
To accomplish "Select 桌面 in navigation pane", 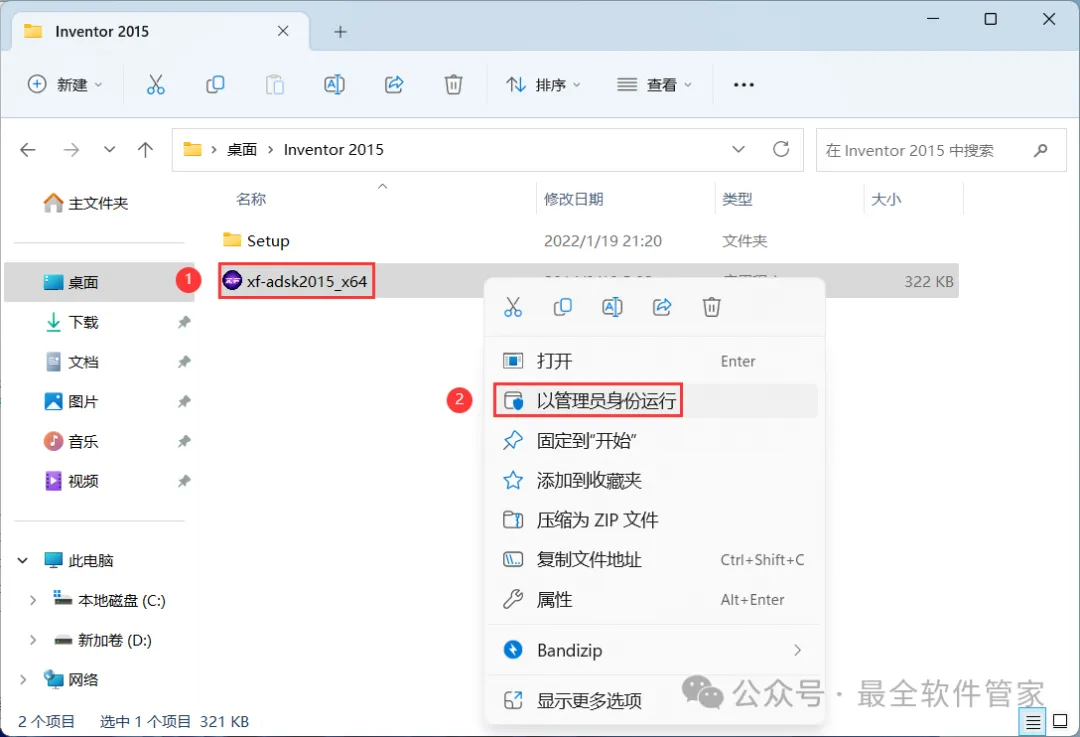I will (99, 282).
